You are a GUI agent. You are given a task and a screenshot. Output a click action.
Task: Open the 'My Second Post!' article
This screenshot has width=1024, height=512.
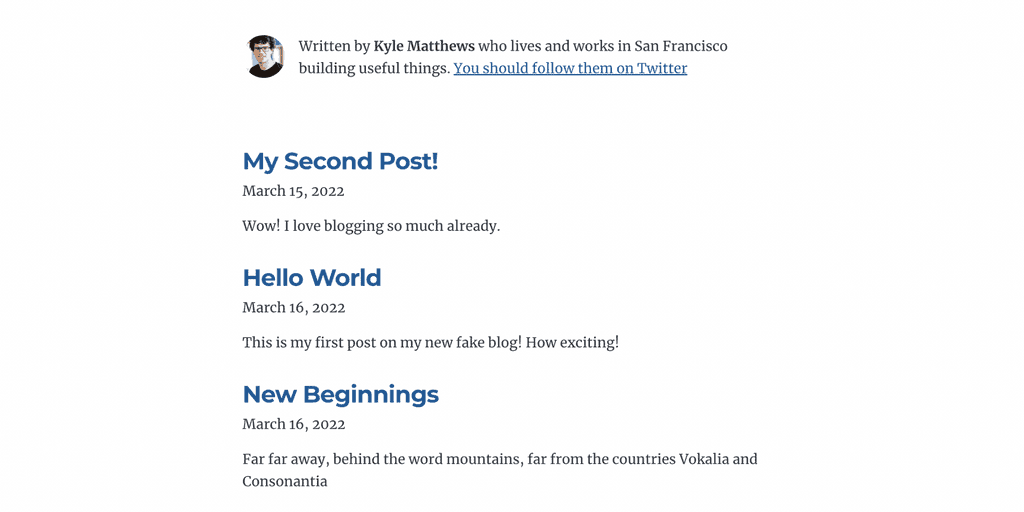(340, 161)
